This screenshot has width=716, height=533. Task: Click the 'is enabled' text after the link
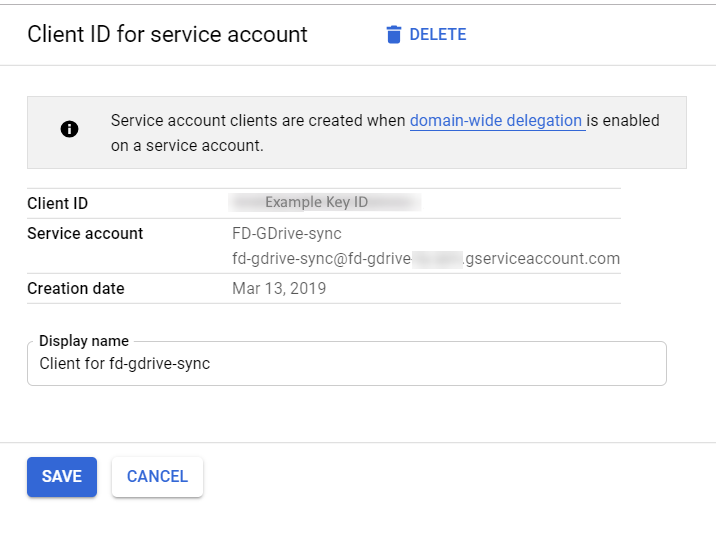pos(623,121)
